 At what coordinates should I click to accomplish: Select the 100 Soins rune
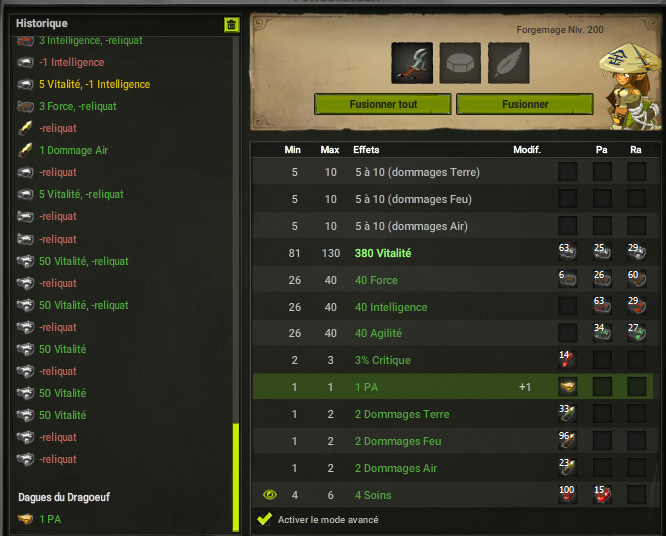pos(567,494)
